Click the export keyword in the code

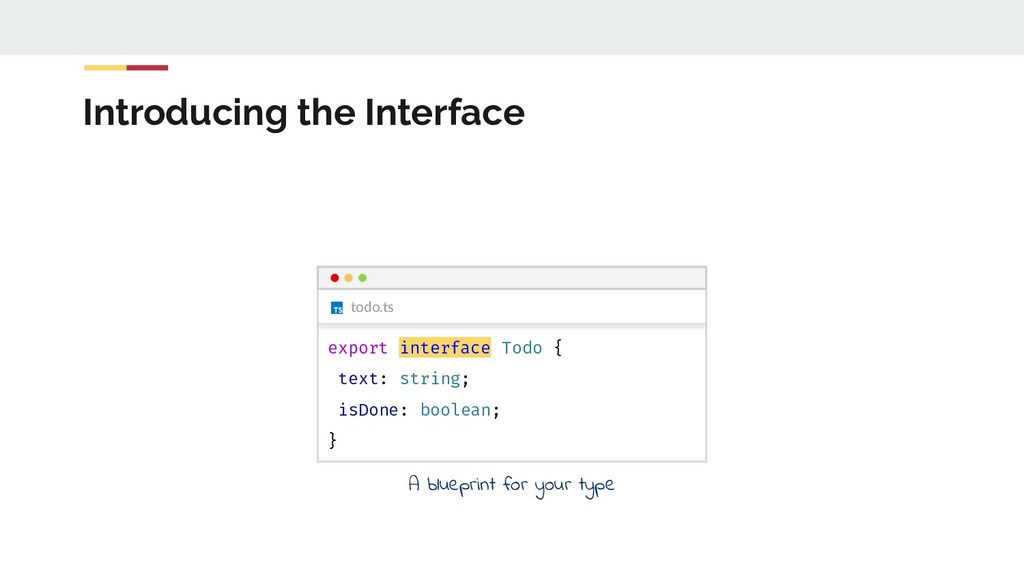[357, 348]
